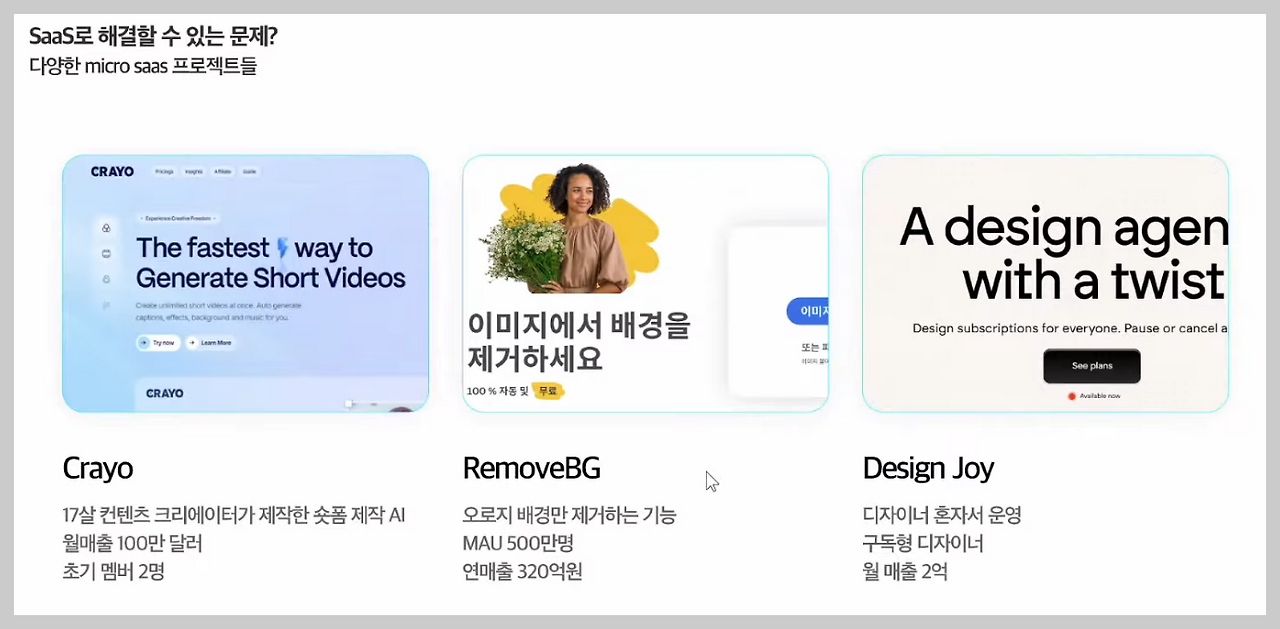Image resolution: width=1280 pixels, height=629 pixels.
Task: Click the '디자이너 혼자서 운영' line
Action: click(942, 516)
